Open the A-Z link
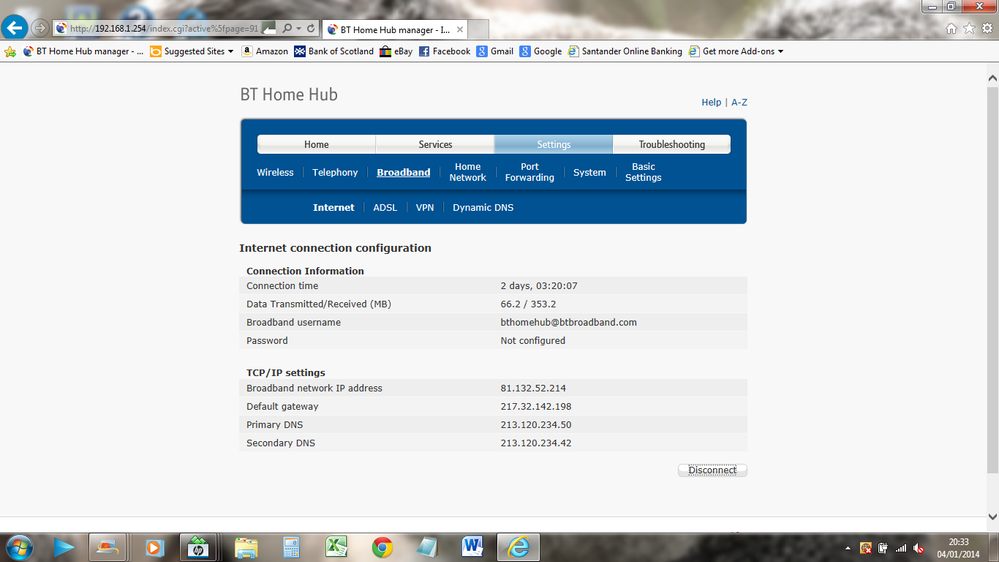 pyautogui.click(x=739, y=102)
